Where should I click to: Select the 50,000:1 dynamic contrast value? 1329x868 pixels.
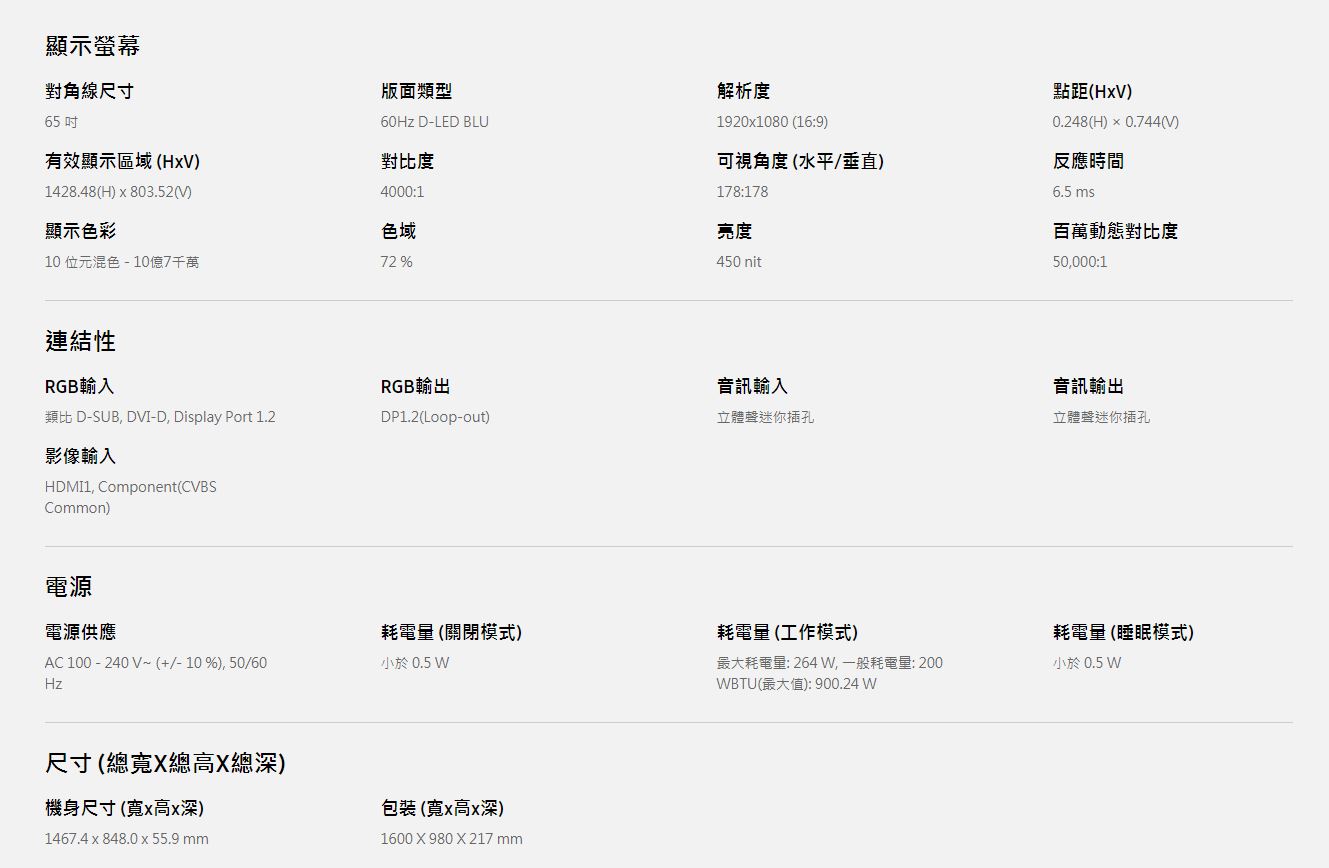pos(1079,262)
